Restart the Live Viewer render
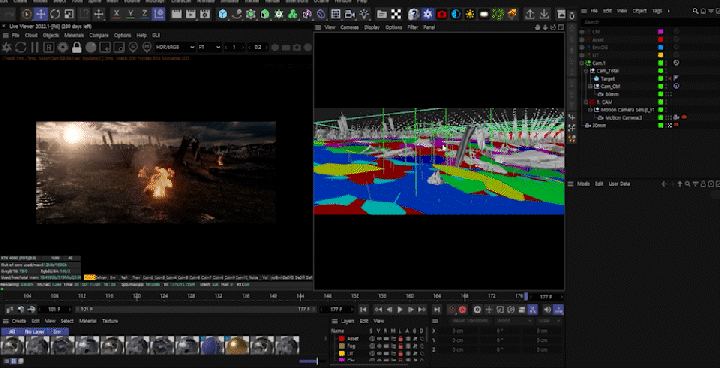The height and width of the screenshot is (368, 720). pos(21,47)
